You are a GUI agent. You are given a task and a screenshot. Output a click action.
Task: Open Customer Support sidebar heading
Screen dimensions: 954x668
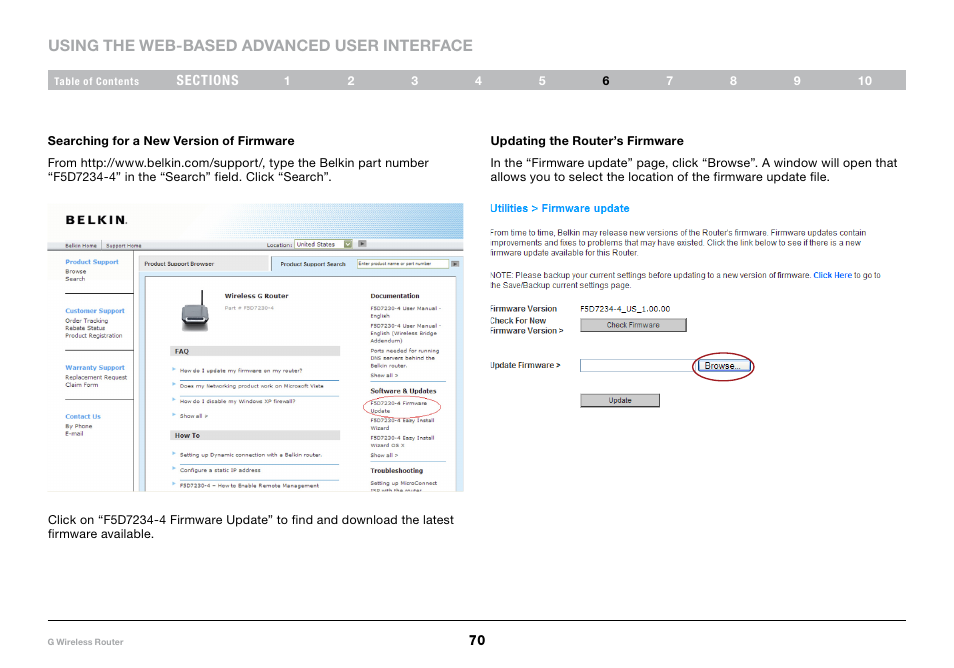click(x=95, y=310)
